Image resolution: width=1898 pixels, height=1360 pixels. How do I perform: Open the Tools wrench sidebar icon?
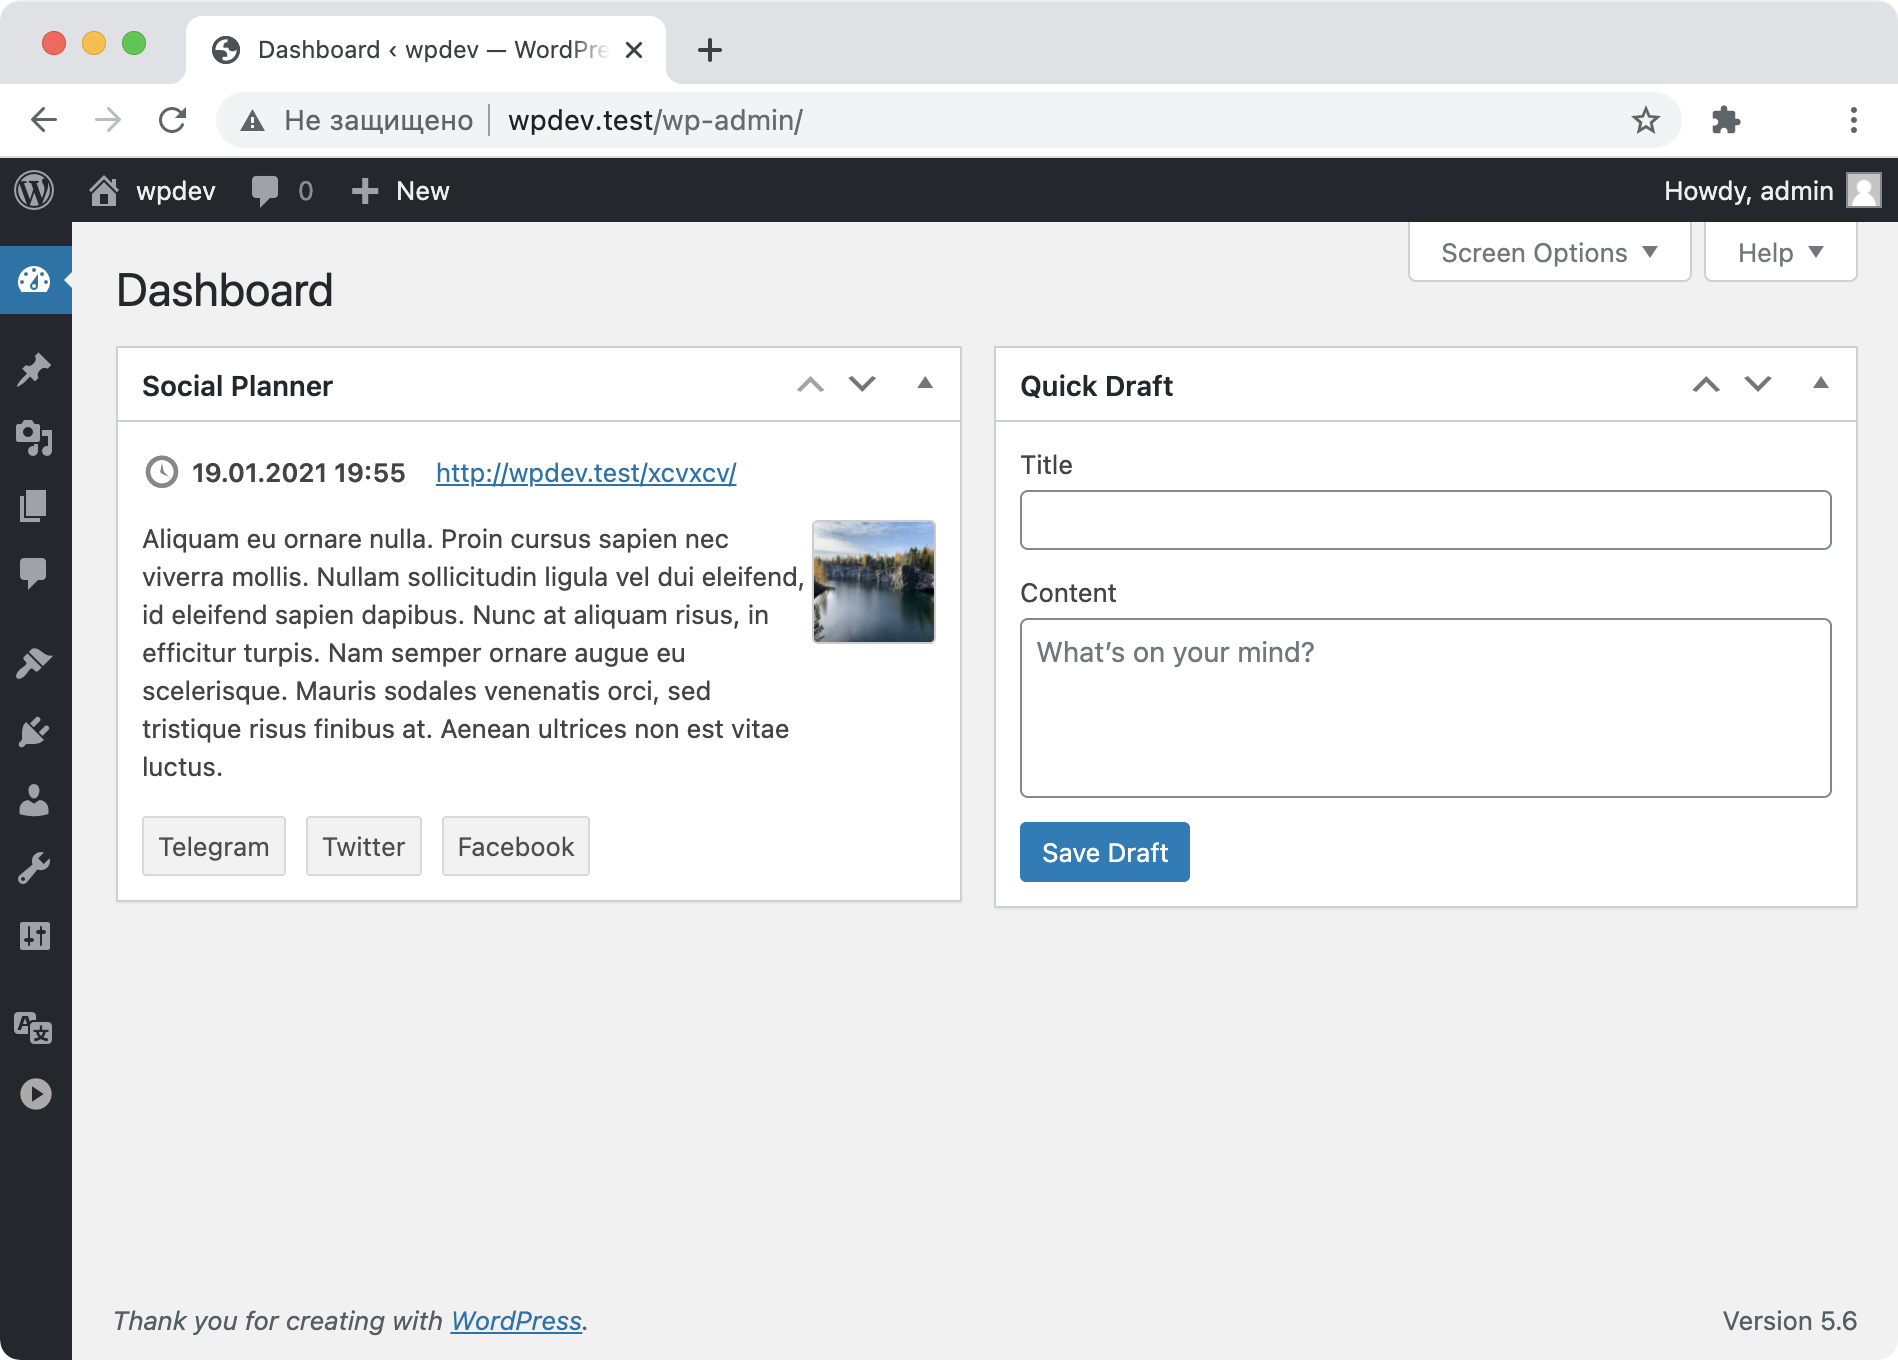coord(34,868)
